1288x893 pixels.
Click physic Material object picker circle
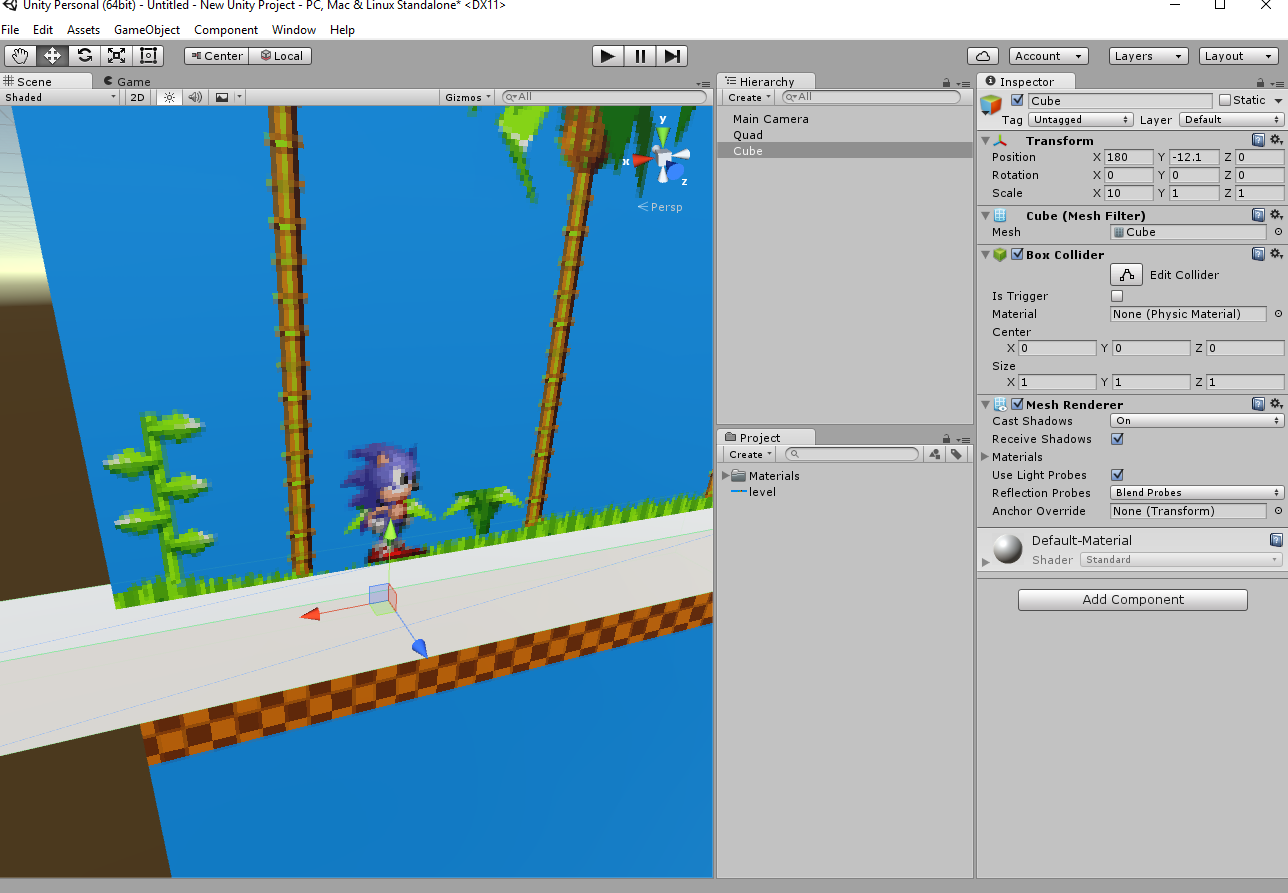pos(1277,314)
